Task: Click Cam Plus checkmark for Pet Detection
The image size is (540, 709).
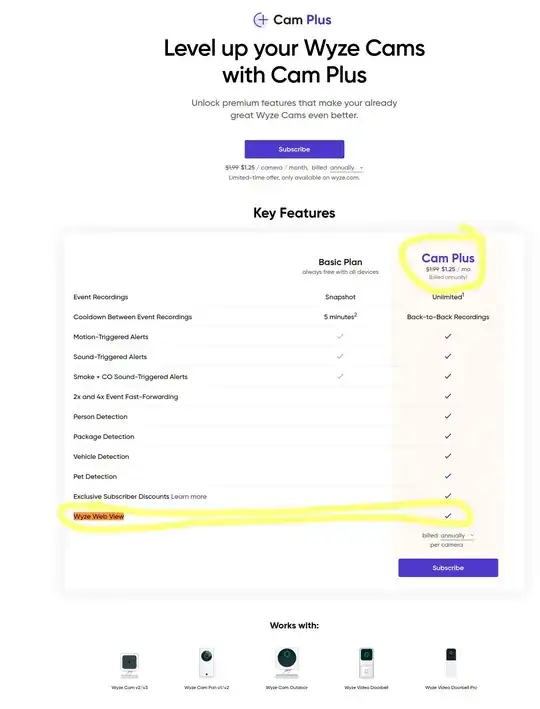Action: 448,476
